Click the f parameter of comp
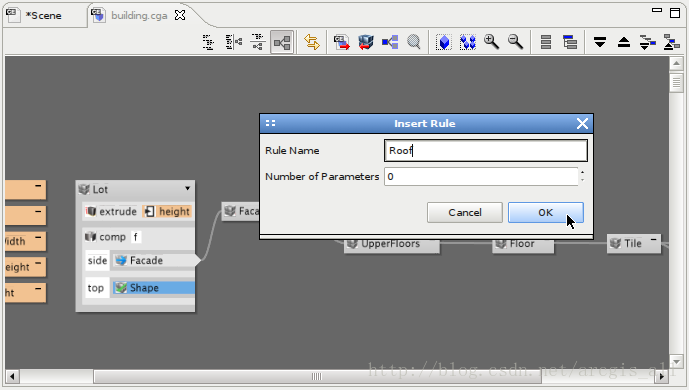This screenshot has height=390, width=689. pyautogui.click(x=136, y=237)
